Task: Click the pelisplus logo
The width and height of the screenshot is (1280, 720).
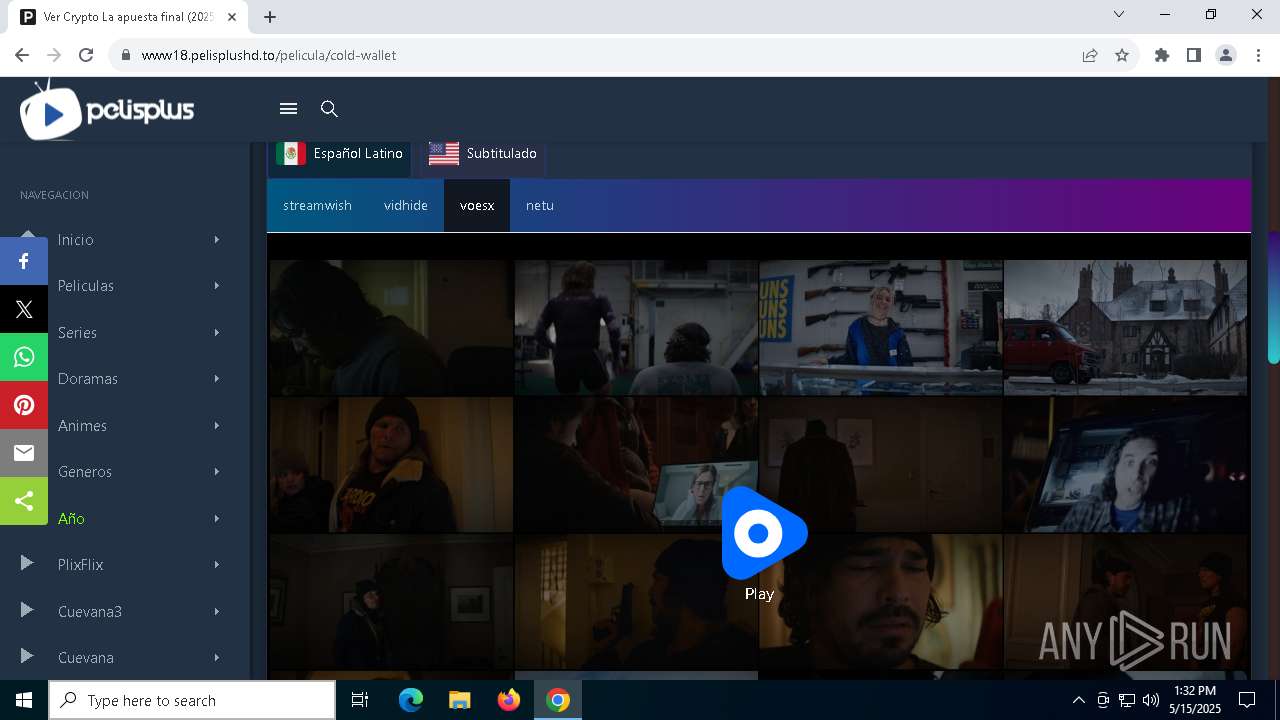Action: [107, 110]
